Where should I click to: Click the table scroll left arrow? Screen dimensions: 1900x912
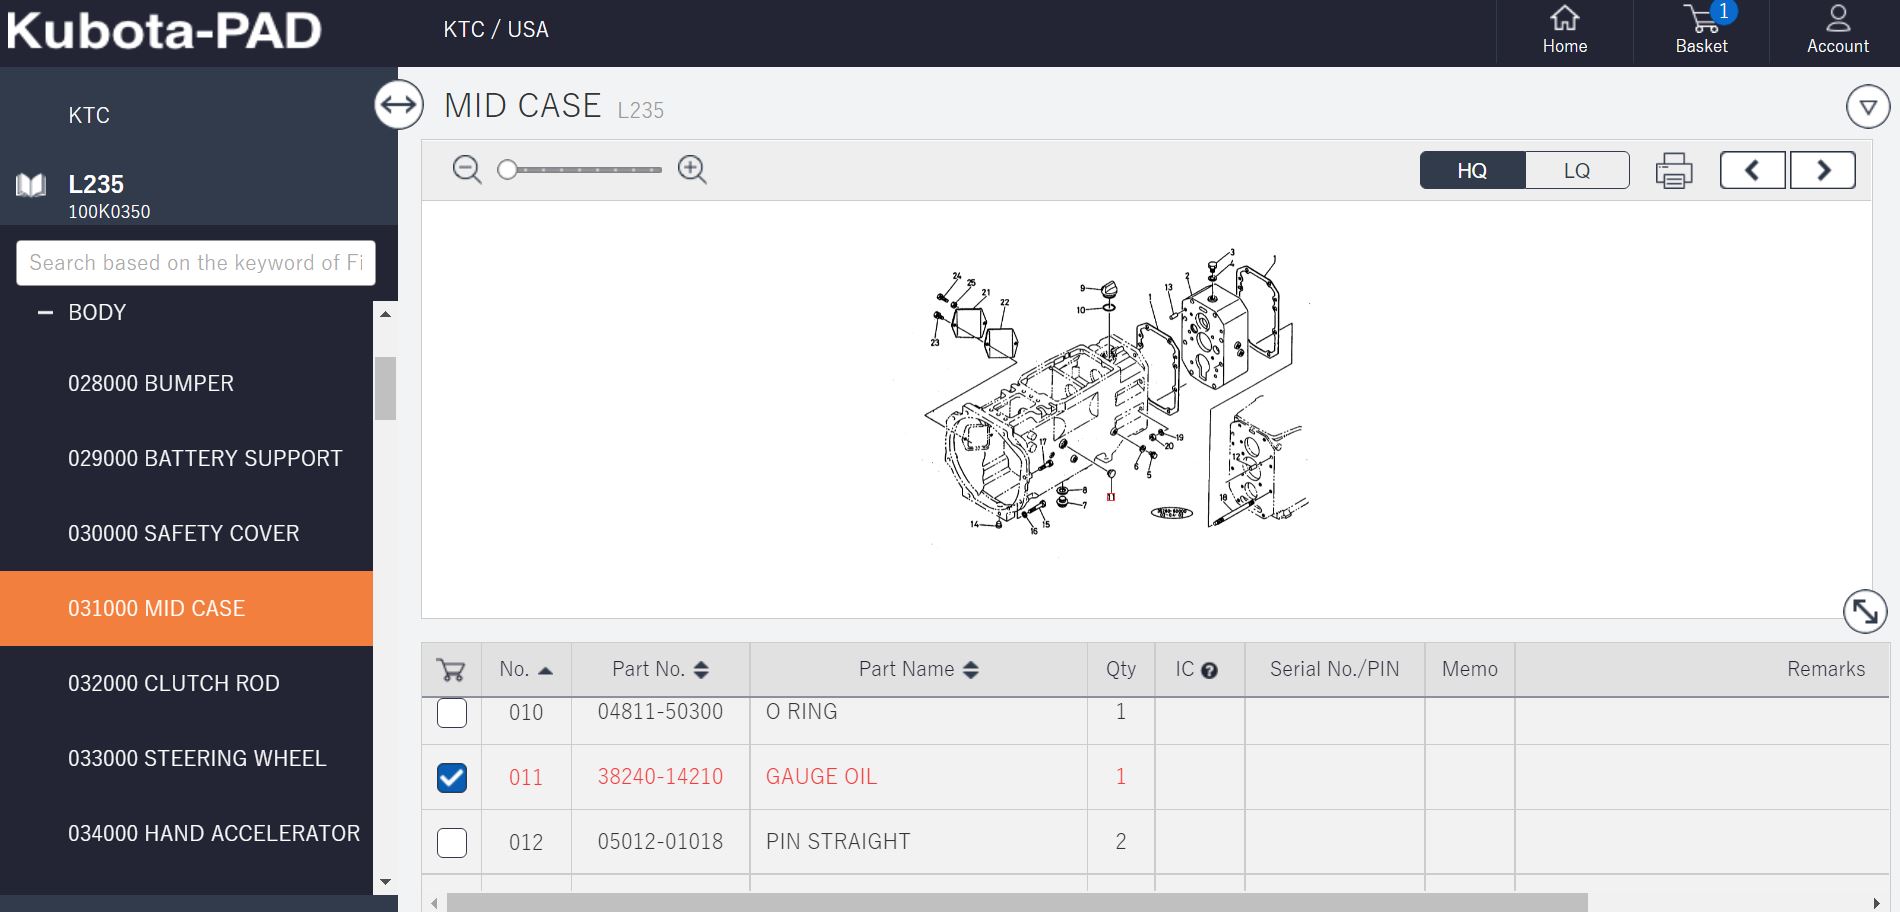(x=434, y=904)
